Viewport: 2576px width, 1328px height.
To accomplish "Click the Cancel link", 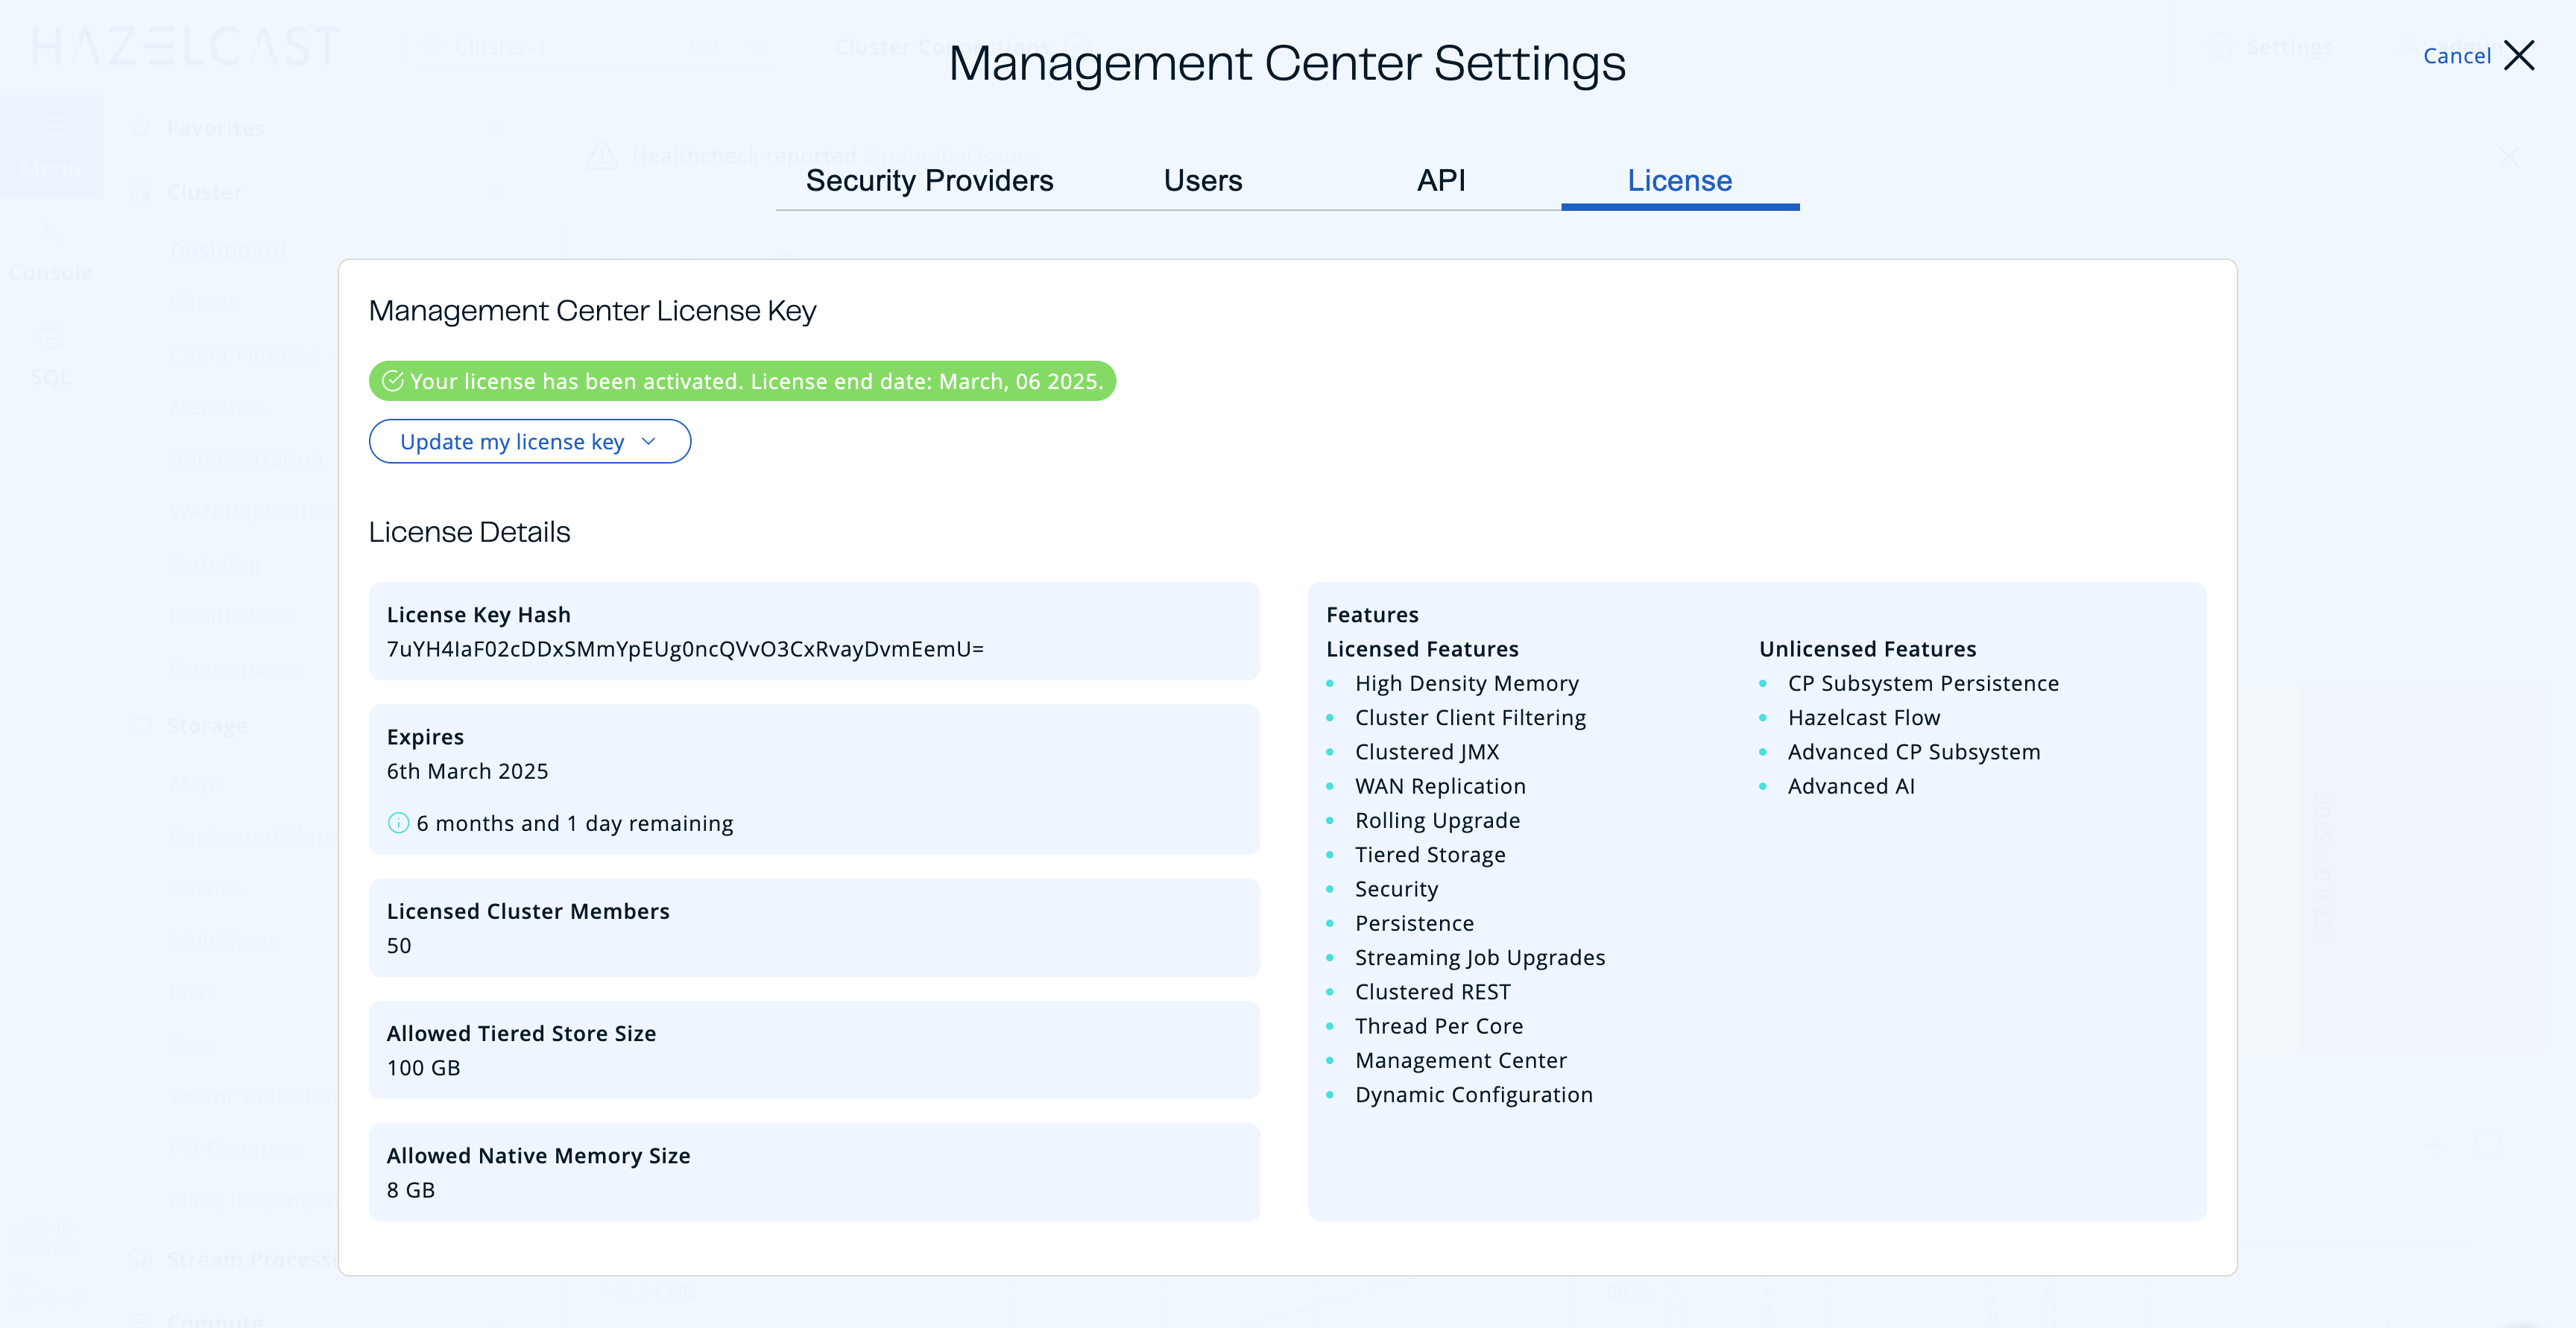I will [2457, 56].
